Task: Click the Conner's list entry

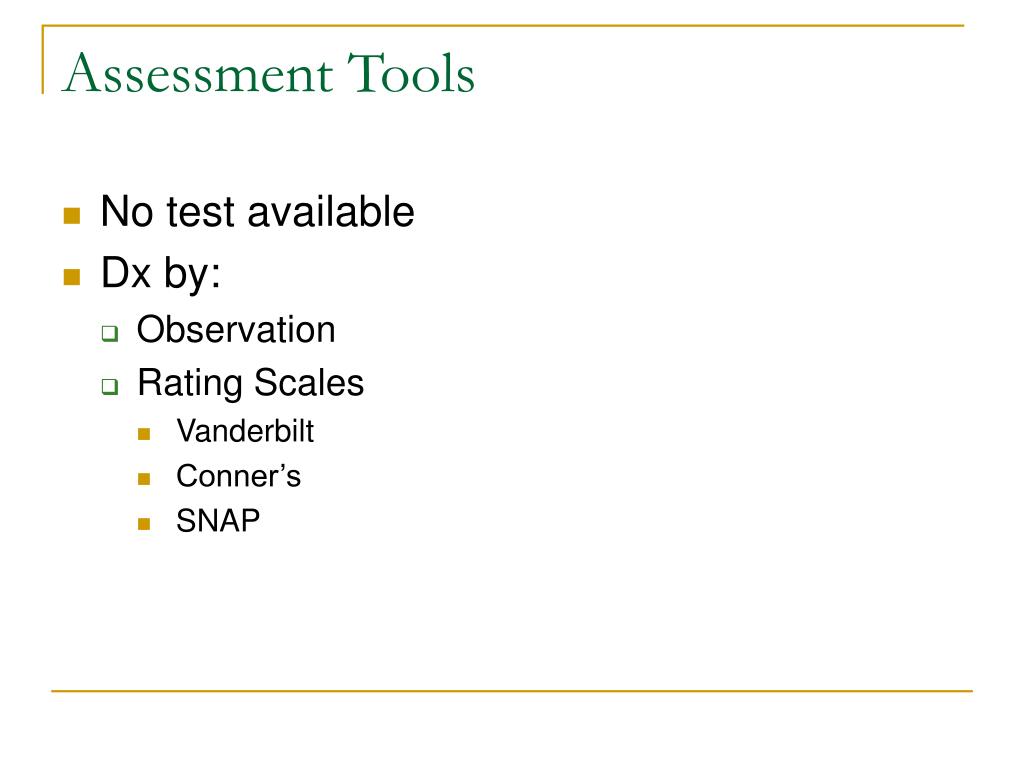Action: (x=238, y=476)
